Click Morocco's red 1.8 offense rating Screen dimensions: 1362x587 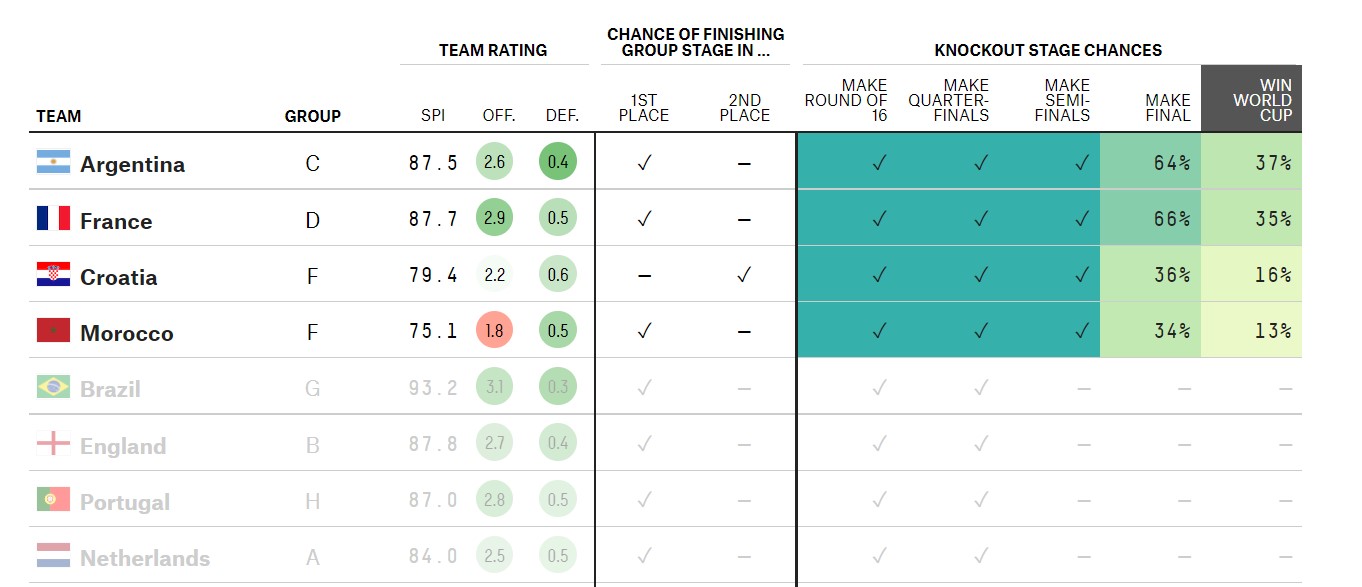point(494,330)
